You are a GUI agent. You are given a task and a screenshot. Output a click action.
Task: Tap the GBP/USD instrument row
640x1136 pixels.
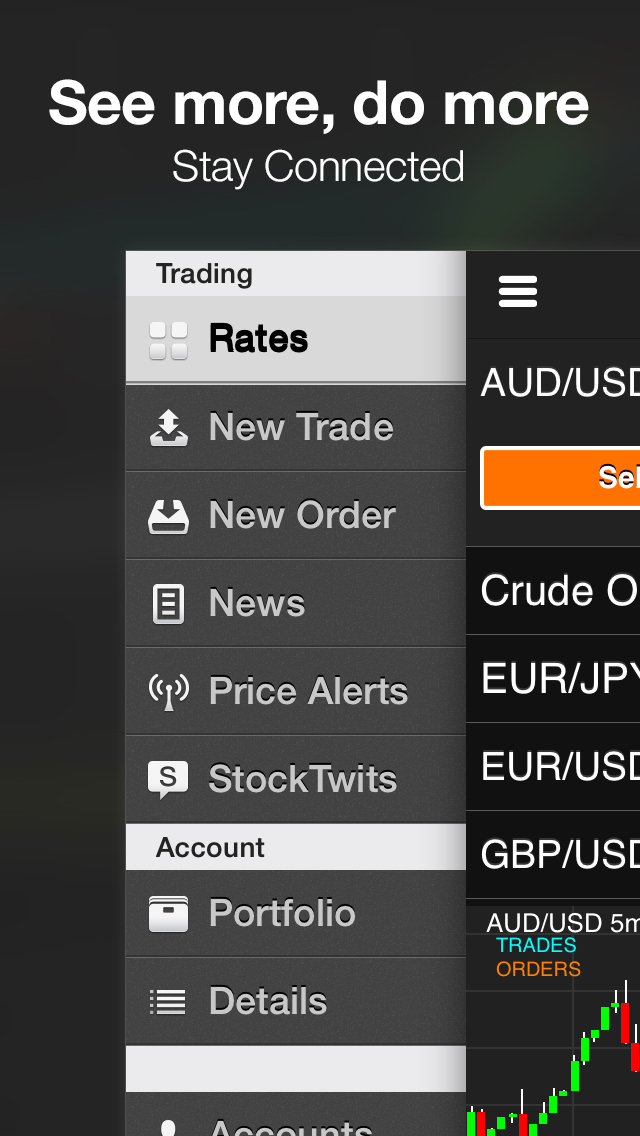558,855
